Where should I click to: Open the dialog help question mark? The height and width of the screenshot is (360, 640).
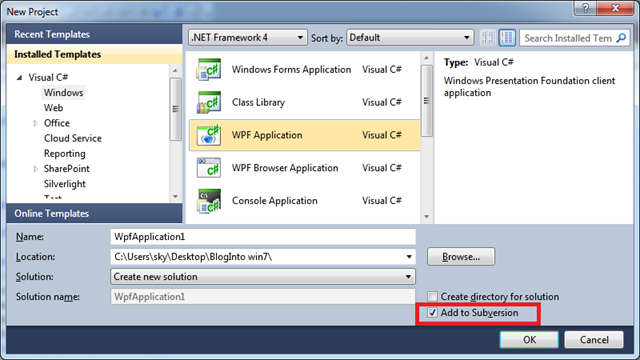tap(585, 8)
